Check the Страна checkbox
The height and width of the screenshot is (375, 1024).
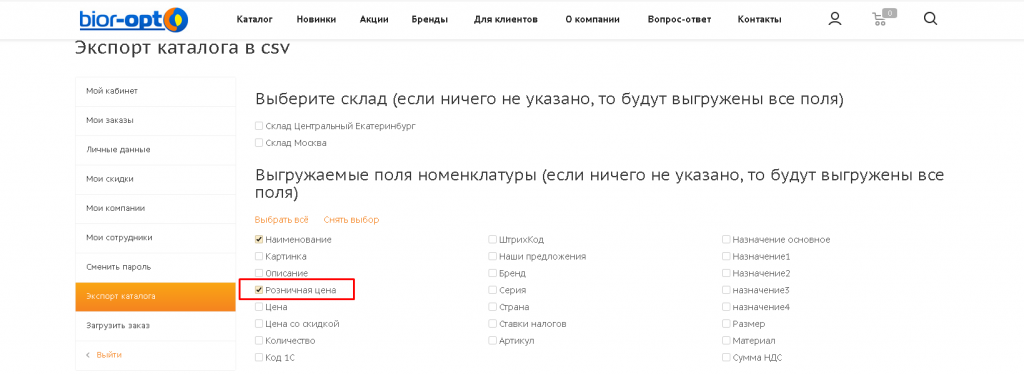tap(492, 307)
